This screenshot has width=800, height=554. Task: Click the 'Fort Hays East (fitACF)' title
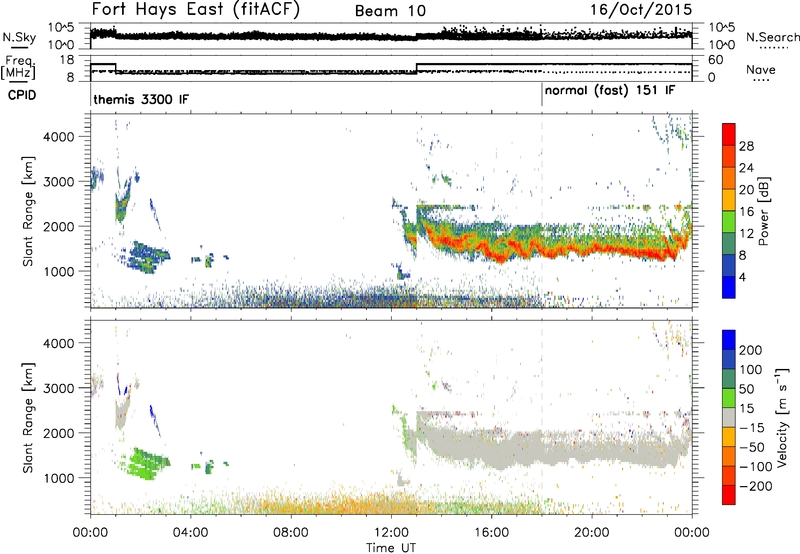tap(196, 10)
